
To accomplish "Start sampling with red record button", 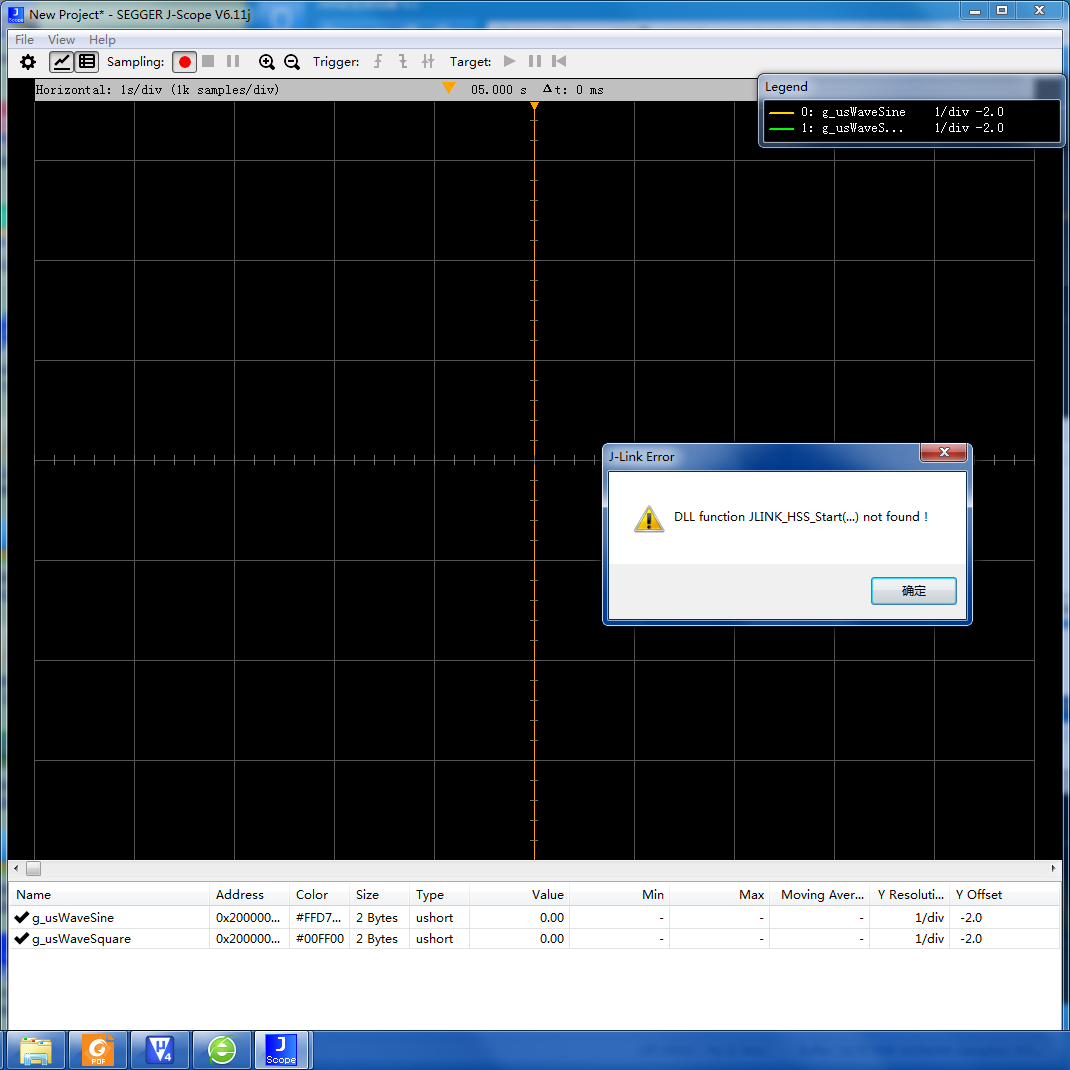I will [184, 62].
